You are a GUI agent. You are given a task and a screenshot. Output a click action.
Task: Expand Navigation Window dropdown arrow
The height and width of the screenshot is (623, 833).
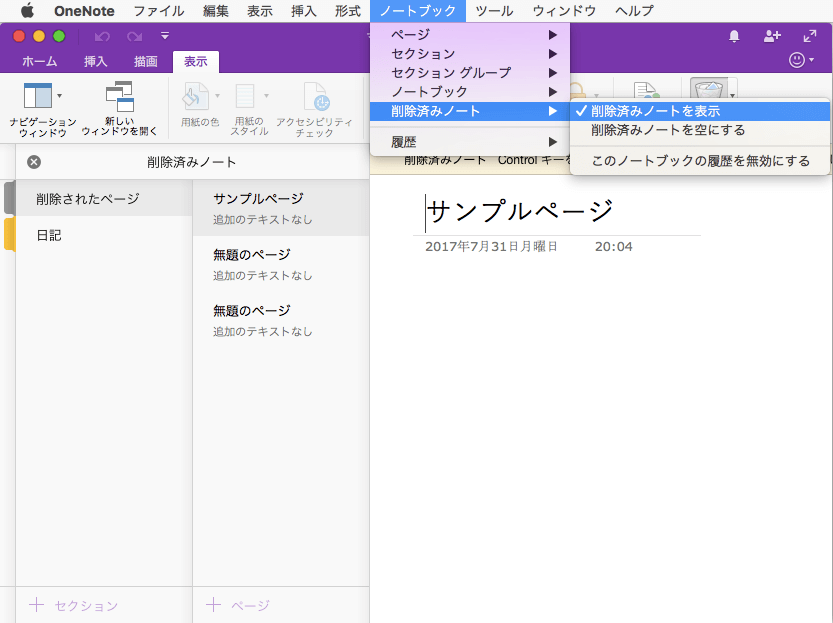coord(60,96)
